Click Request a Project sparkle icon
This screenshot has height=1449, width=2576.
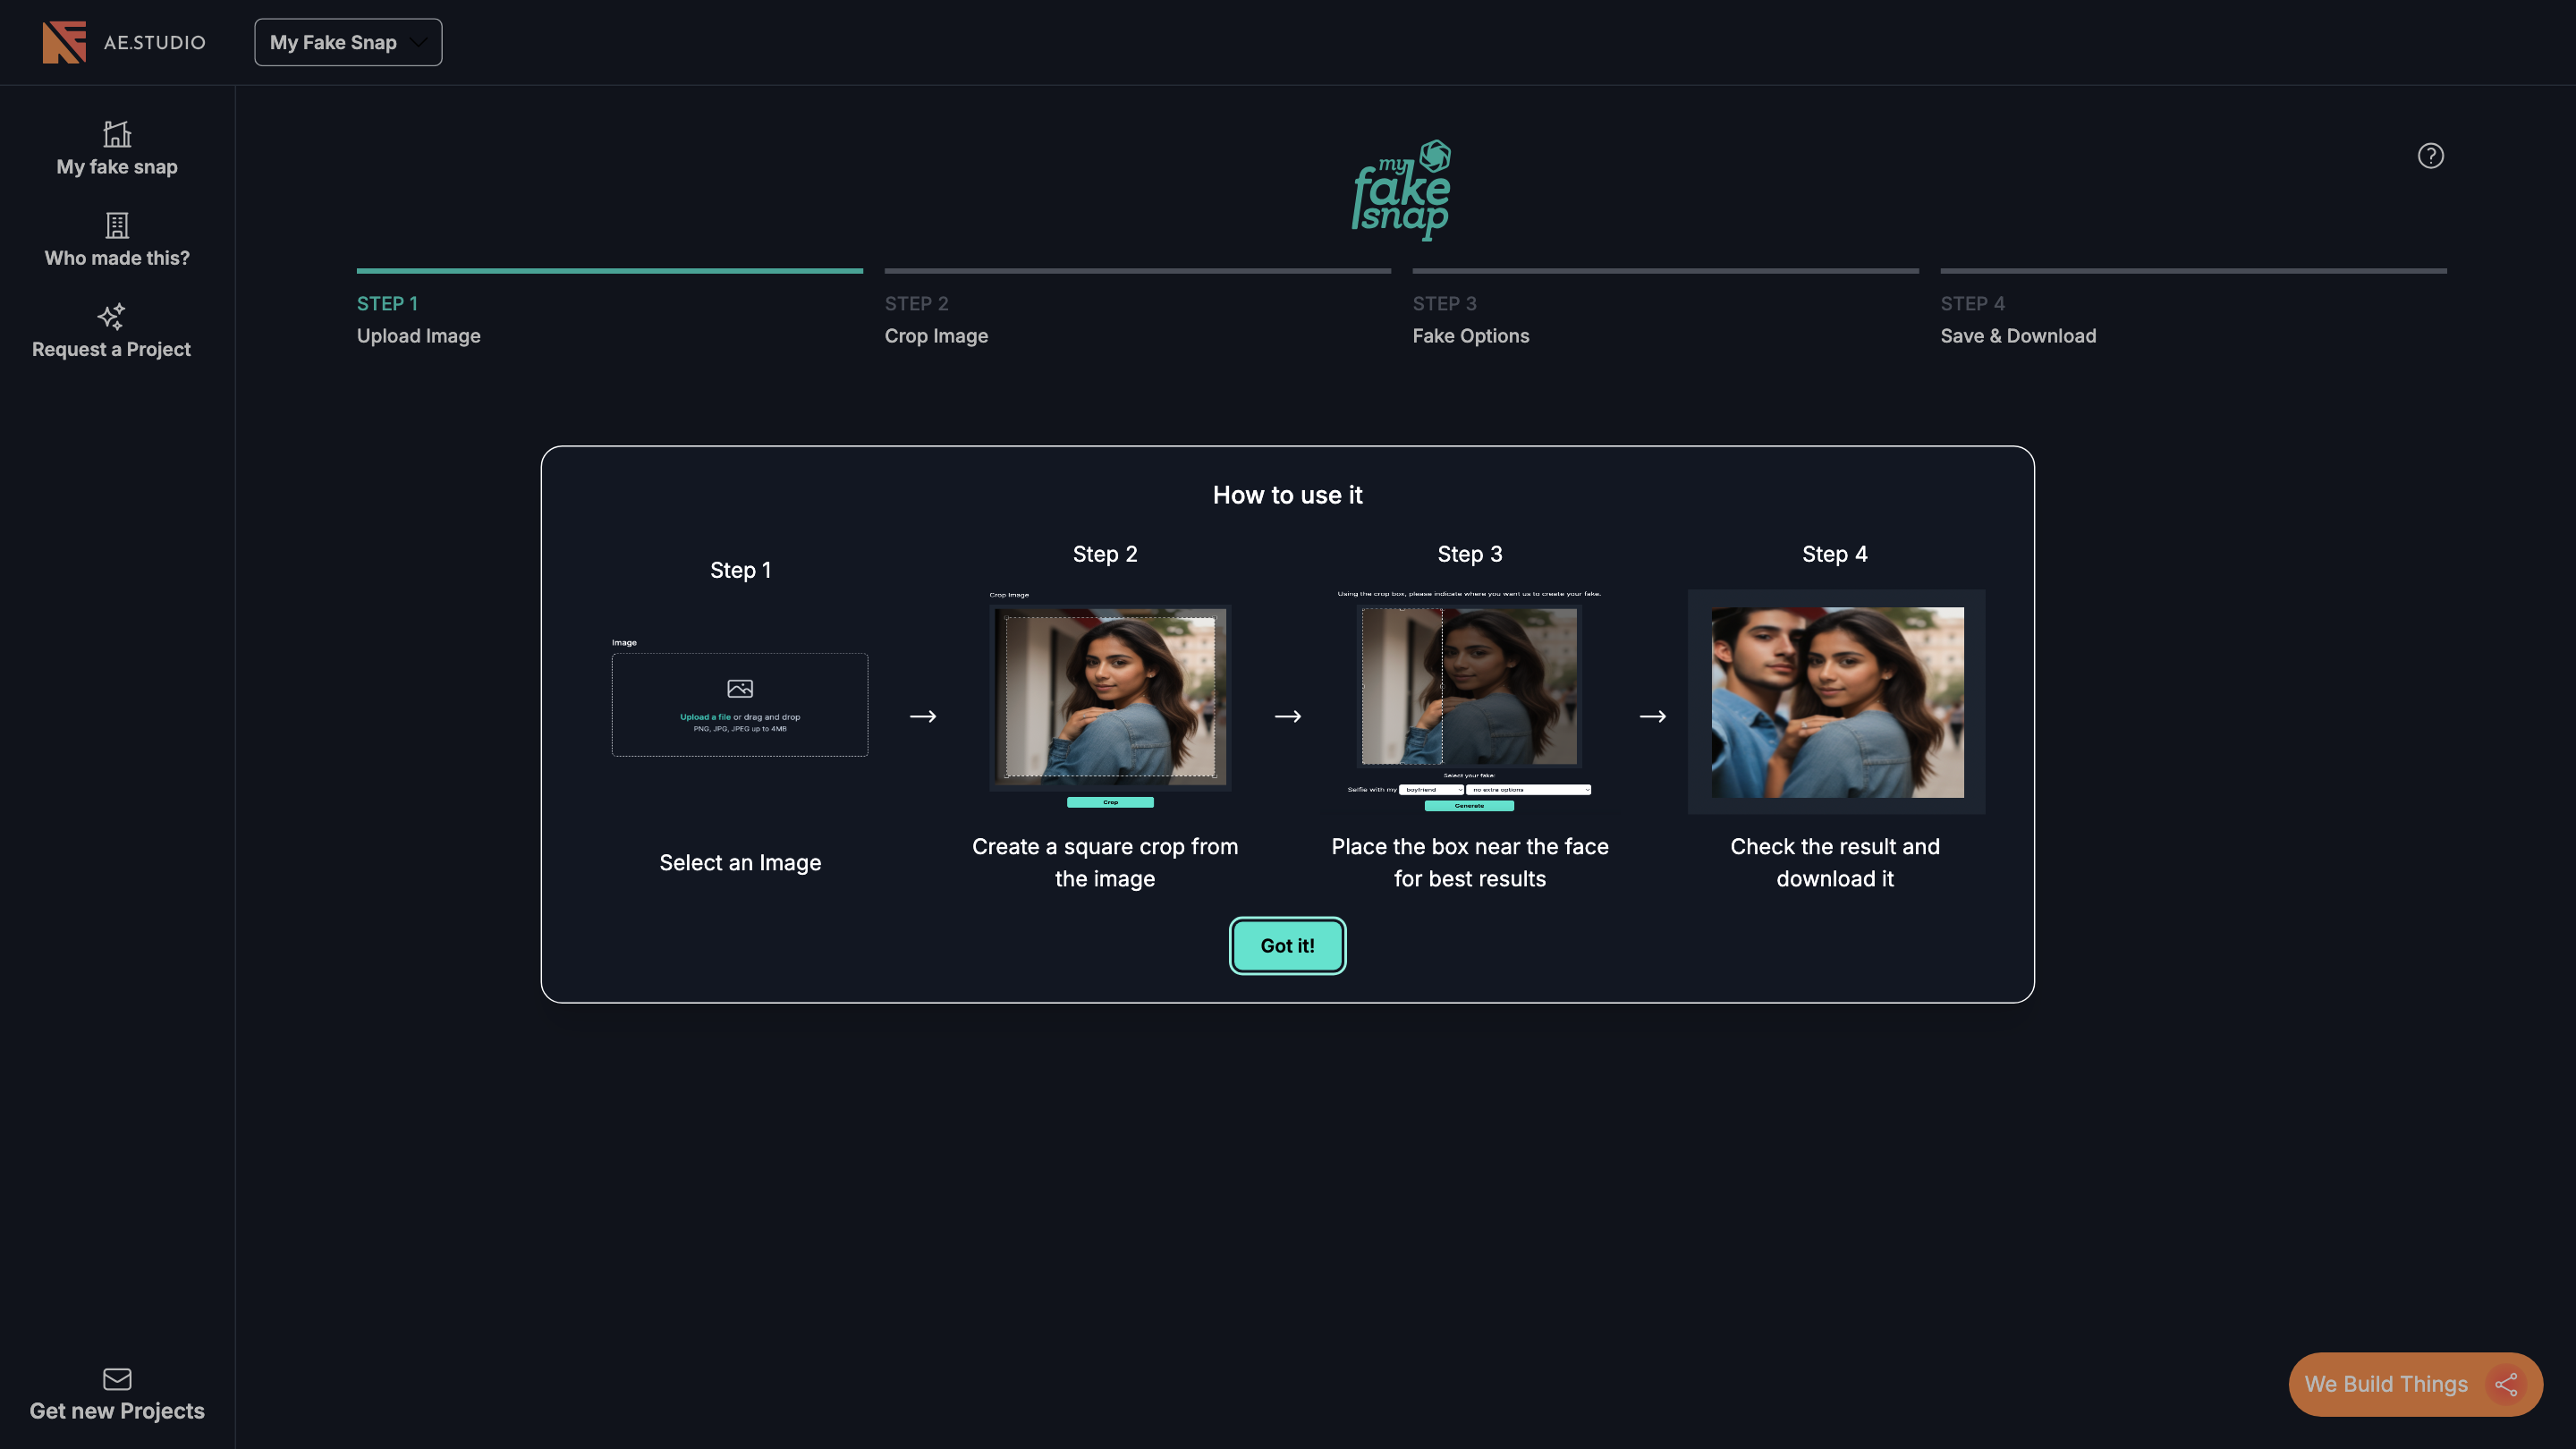click(111, 316)
